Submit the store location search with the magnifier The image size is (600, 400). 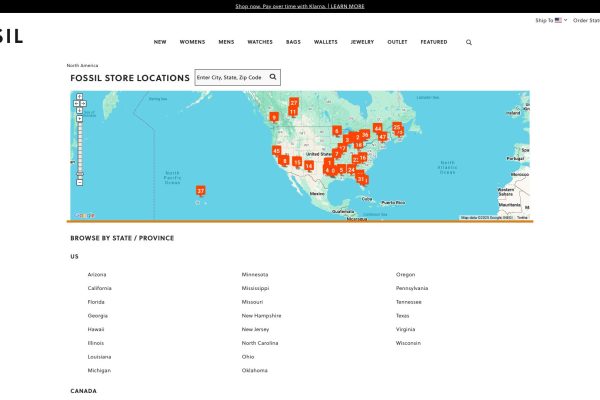pos(273,77)
